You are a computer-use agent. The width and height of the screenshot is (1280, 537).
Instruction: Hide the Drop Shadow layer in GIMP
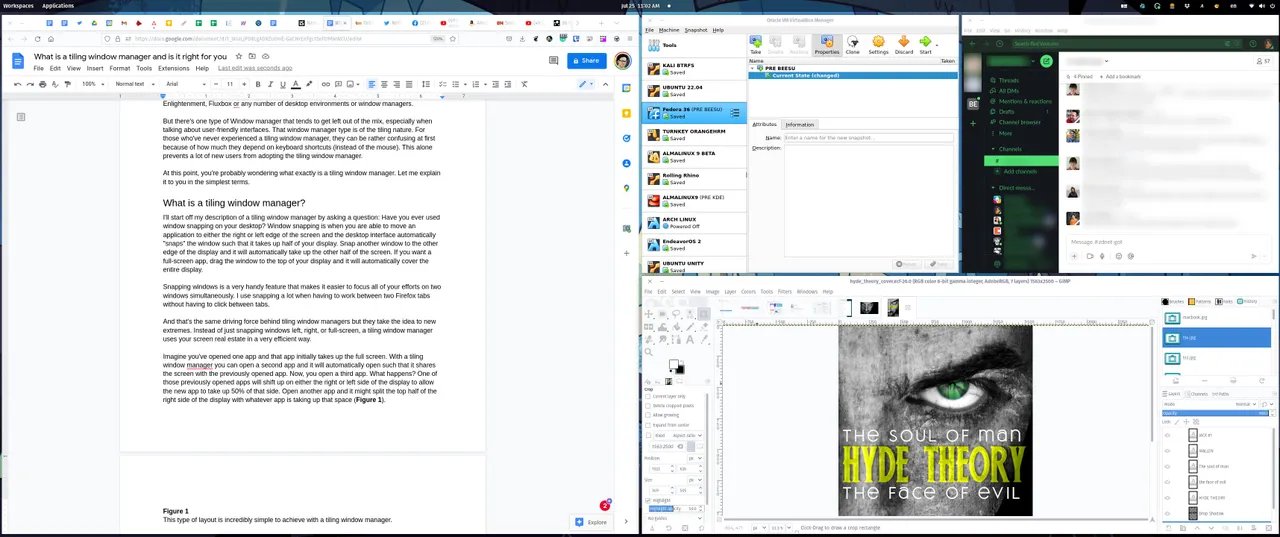pyautogui.click(x=1167, y=513)
